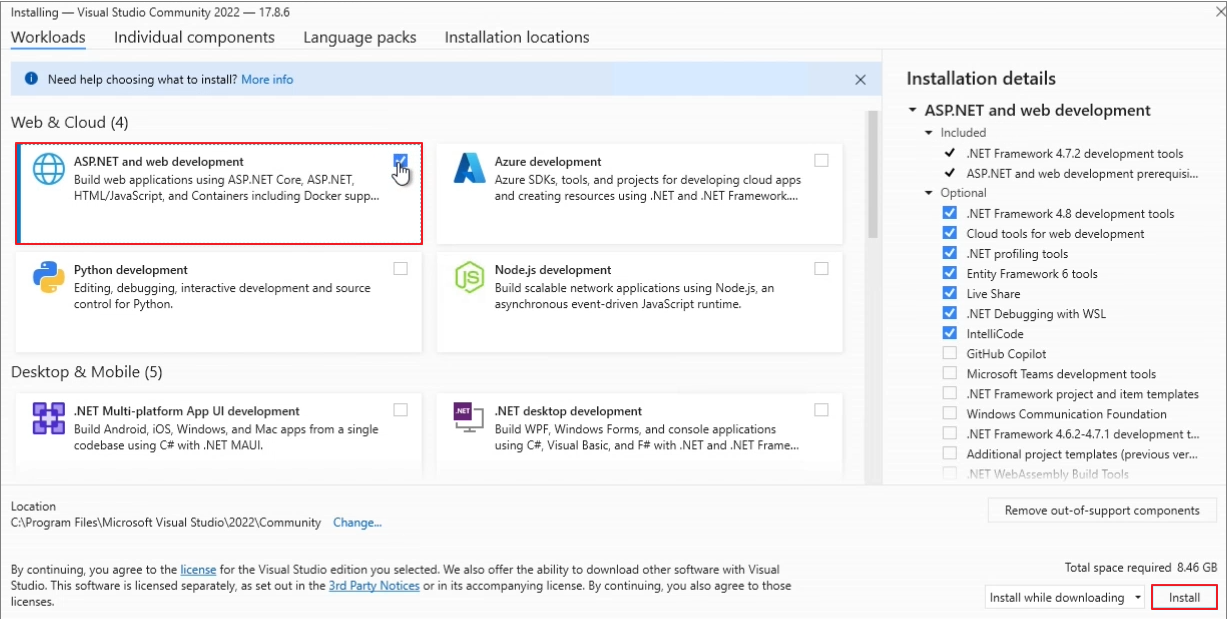Check the Node.js development workload box

[821, 268]
